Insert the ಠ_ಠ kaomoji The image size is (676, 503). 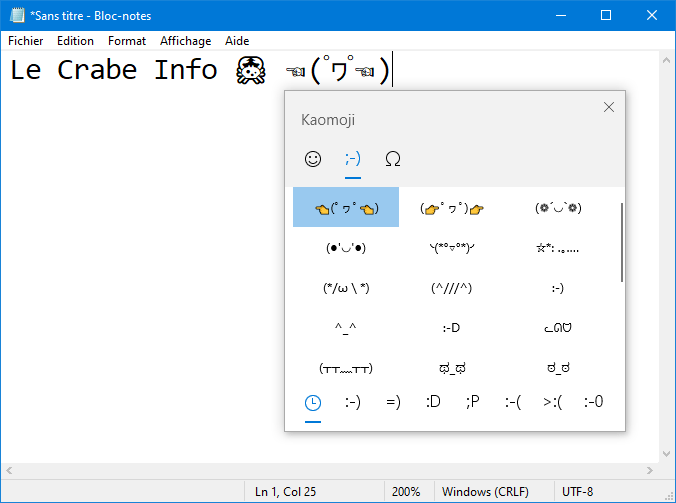(558, 368)
